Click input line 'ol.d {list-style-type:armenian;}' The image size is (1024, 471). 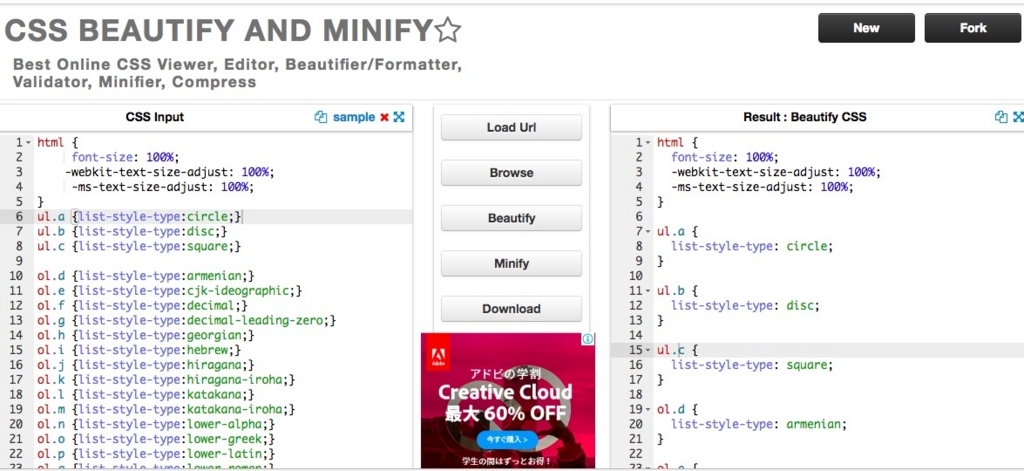tap(146, 276)
